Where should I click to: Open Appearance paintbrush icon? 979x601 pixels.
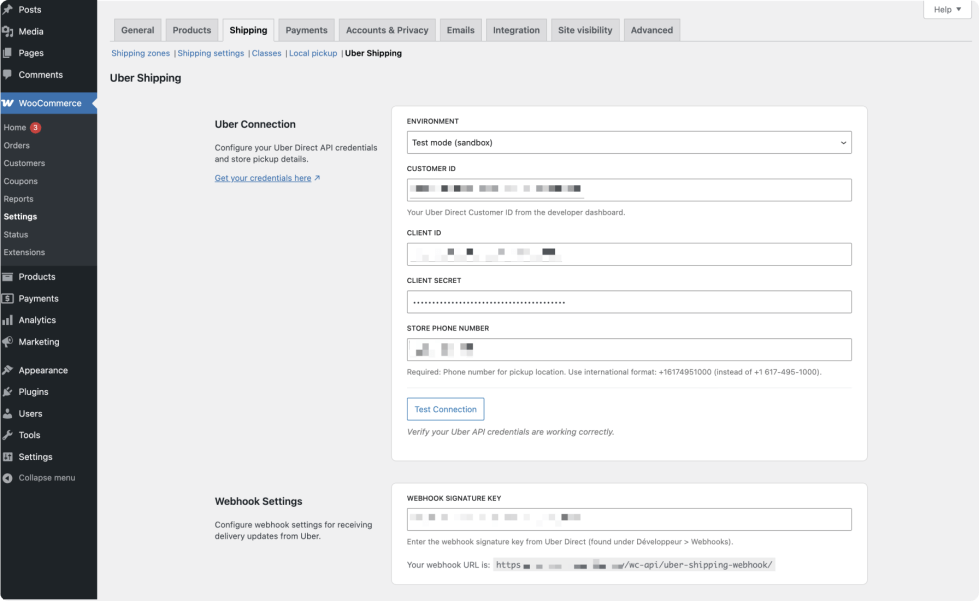pyautogui.click(x=8, y=370)
